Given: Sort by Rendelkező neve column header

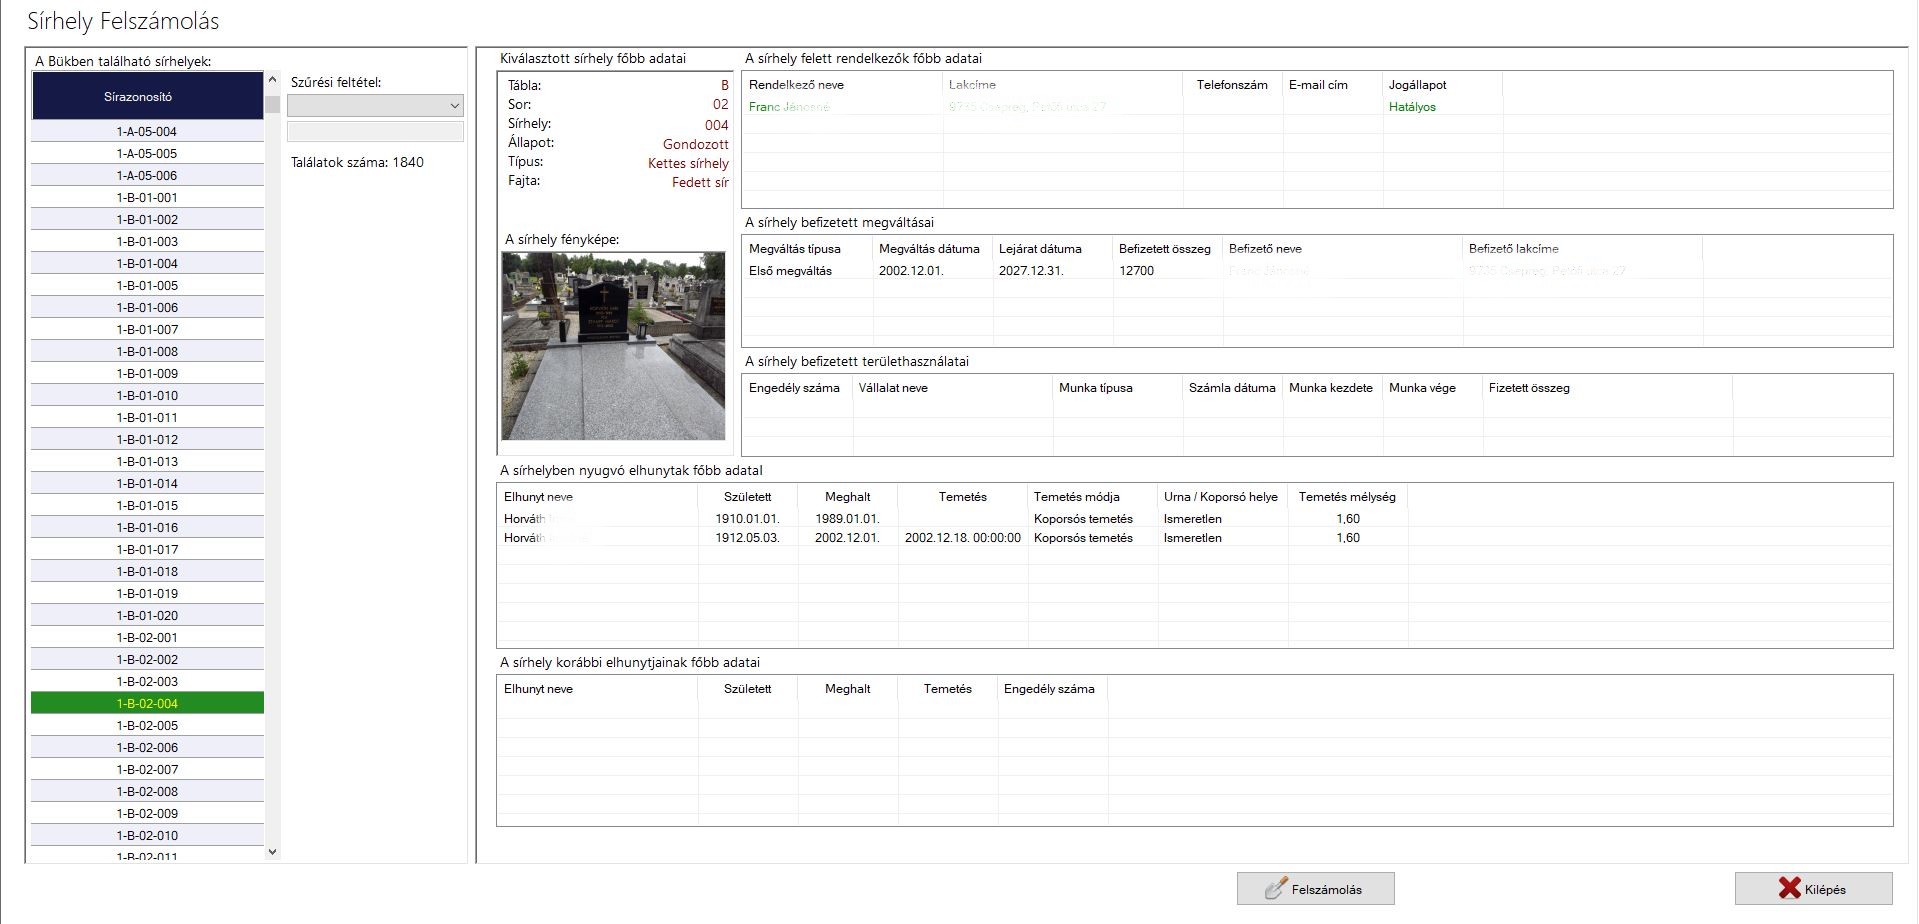Looking at the screenshot, I should (x=796, y=85).
